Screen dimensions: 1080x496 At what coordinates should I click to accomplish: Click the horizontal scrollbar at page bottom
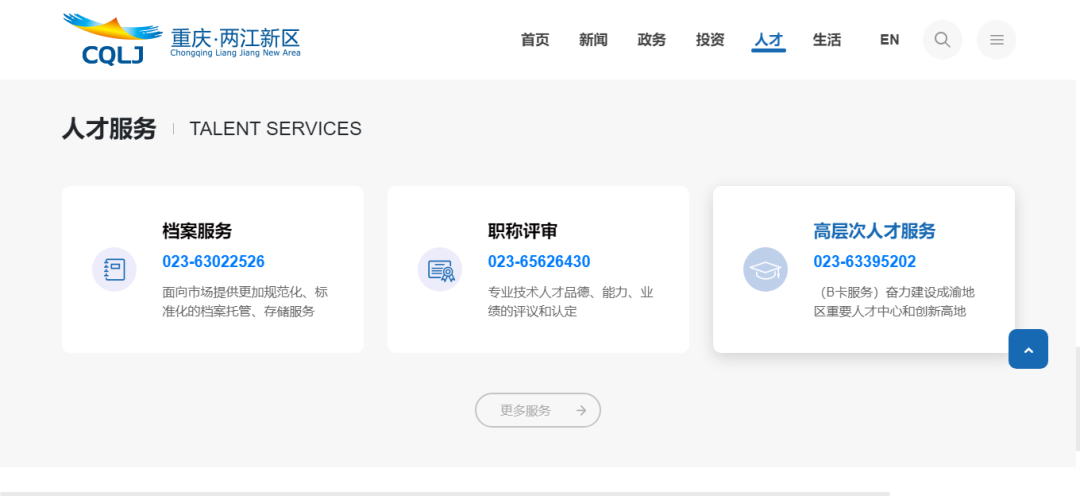coord(445,493)
